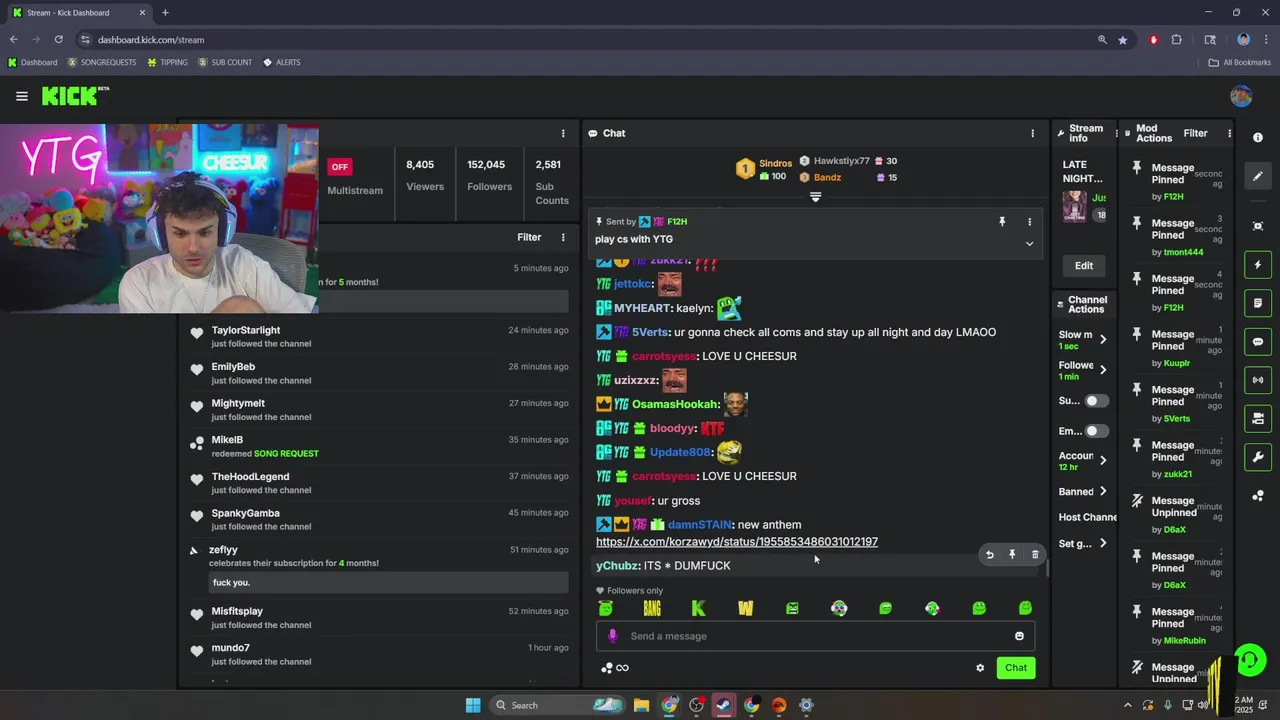This screenshot has width=1280, height=720.
Task: Click the focus frame icon in sidebar
Action: (x=1258, y=226)
